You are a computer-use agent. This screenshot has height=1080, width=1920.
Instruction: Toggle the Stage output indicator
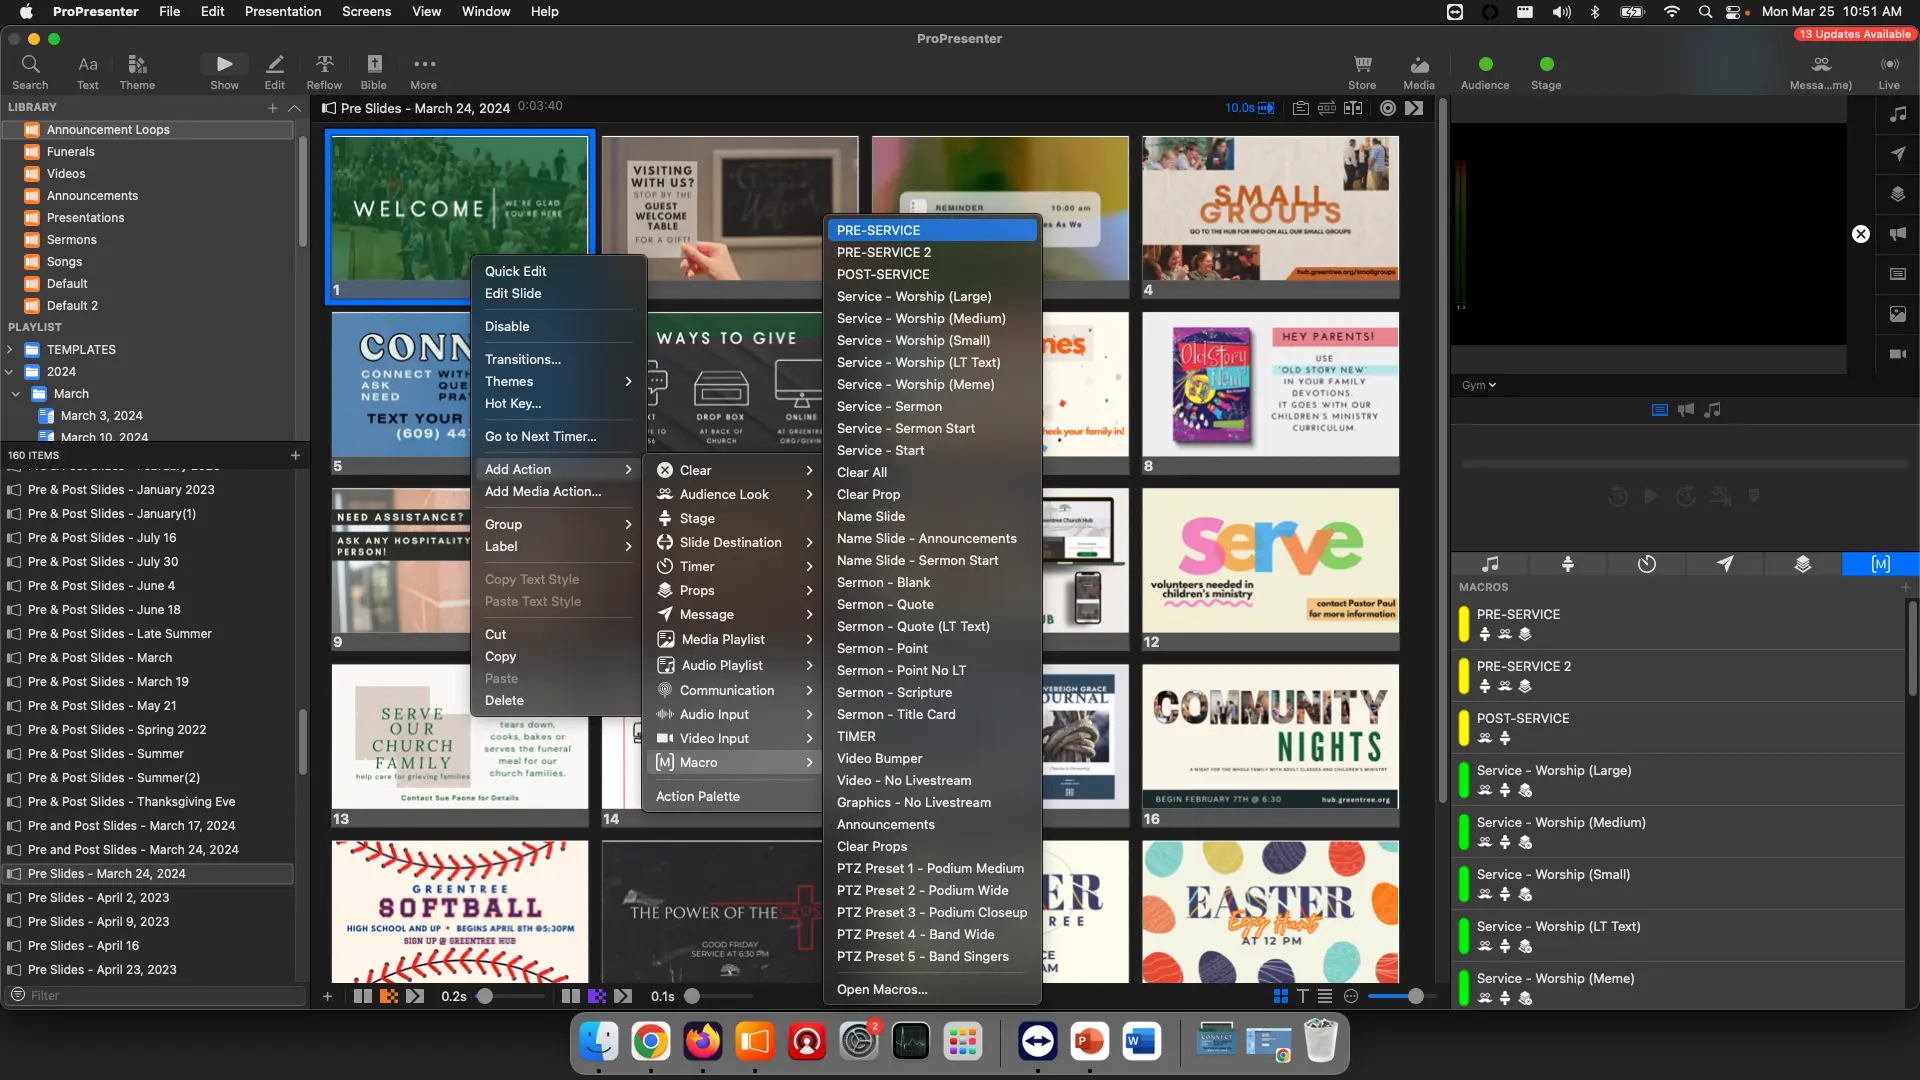coord(1546,65)
